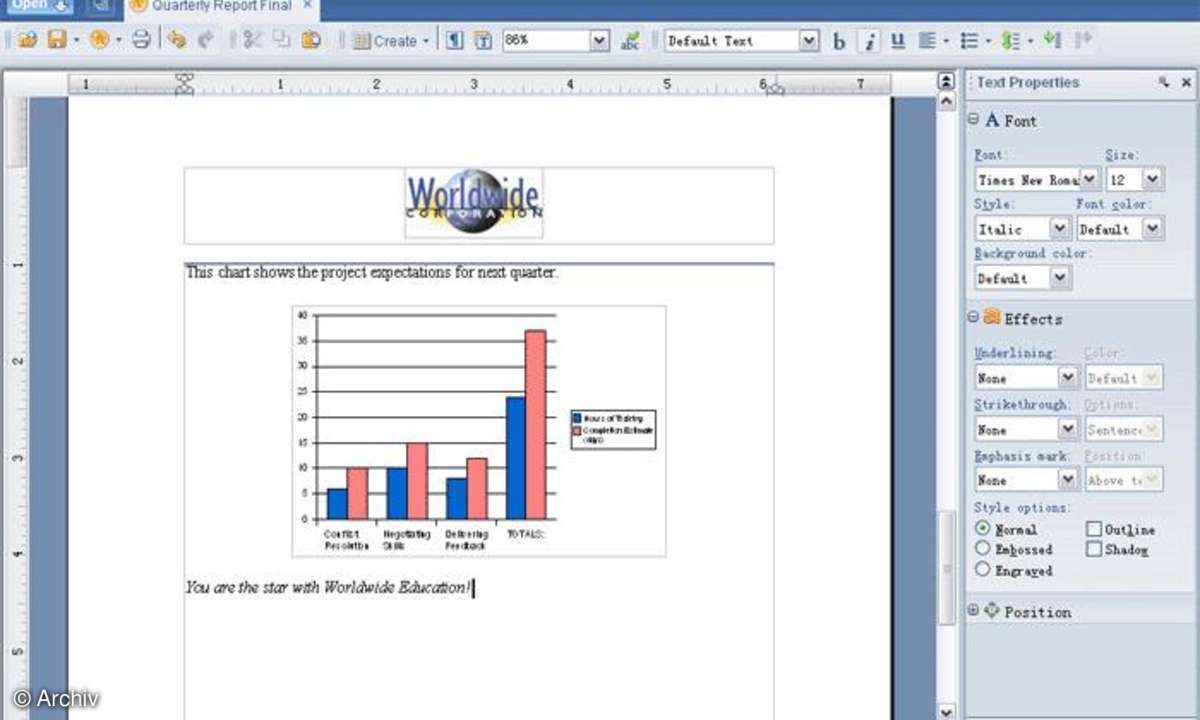Screen dimensions: 1200x720
Task: Click the italic Worldwide Education sentence
Action: pyautogui.click(x=328, y=588)
